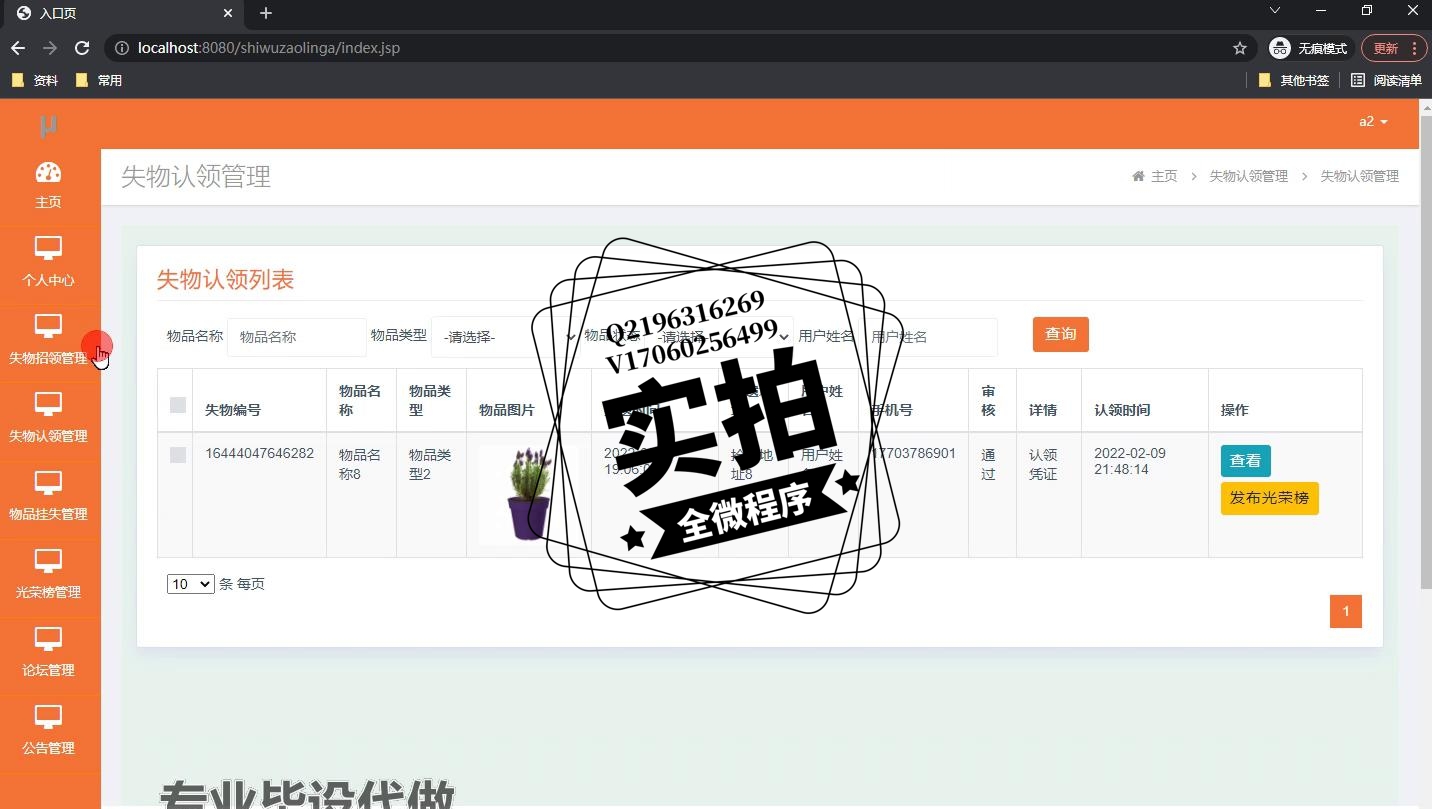Open 个人中心 monitor icon in sidebar
Screen dimensions: 1432x809
tap(48, 248)
